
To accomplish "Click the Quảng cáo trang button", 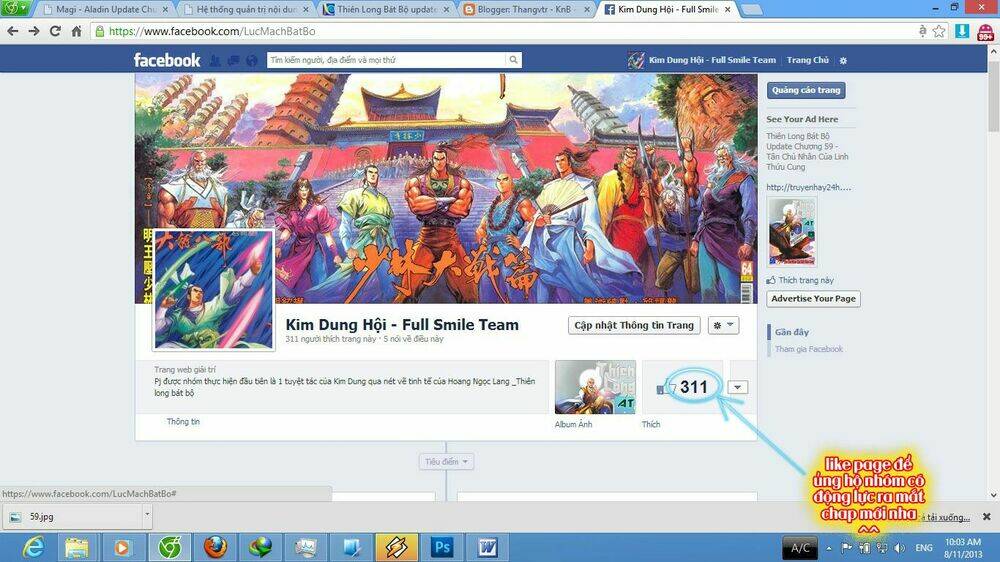I will pyautogui.click(x=806, y=91).
